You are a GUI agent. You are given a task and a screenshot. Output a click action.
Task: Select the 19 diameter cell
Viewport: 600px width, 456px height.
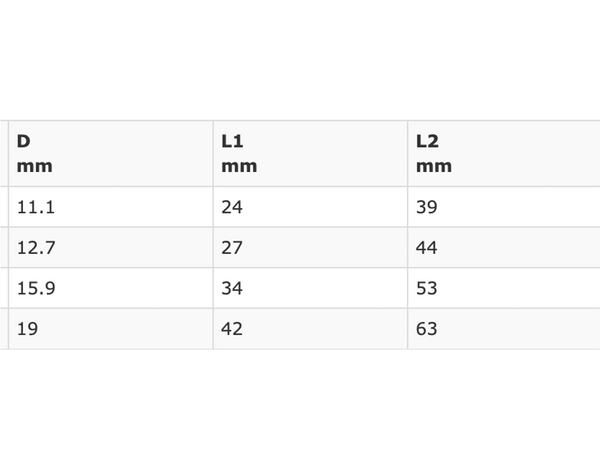[x=111, y=329]
